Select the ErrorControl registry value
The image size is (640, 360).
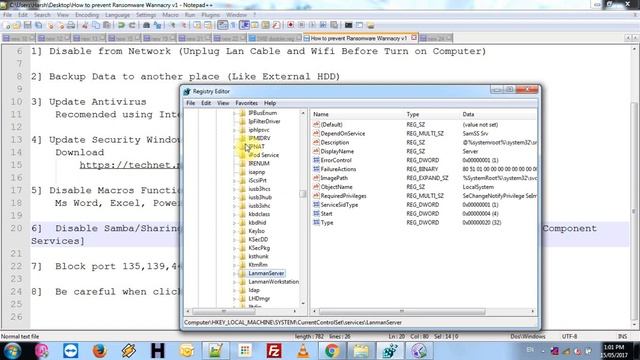click(x=336, y=160)
